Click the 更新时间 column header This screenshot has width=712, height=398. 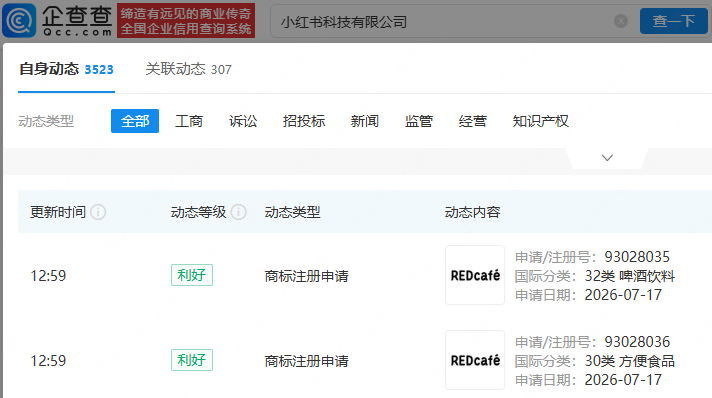58,212
